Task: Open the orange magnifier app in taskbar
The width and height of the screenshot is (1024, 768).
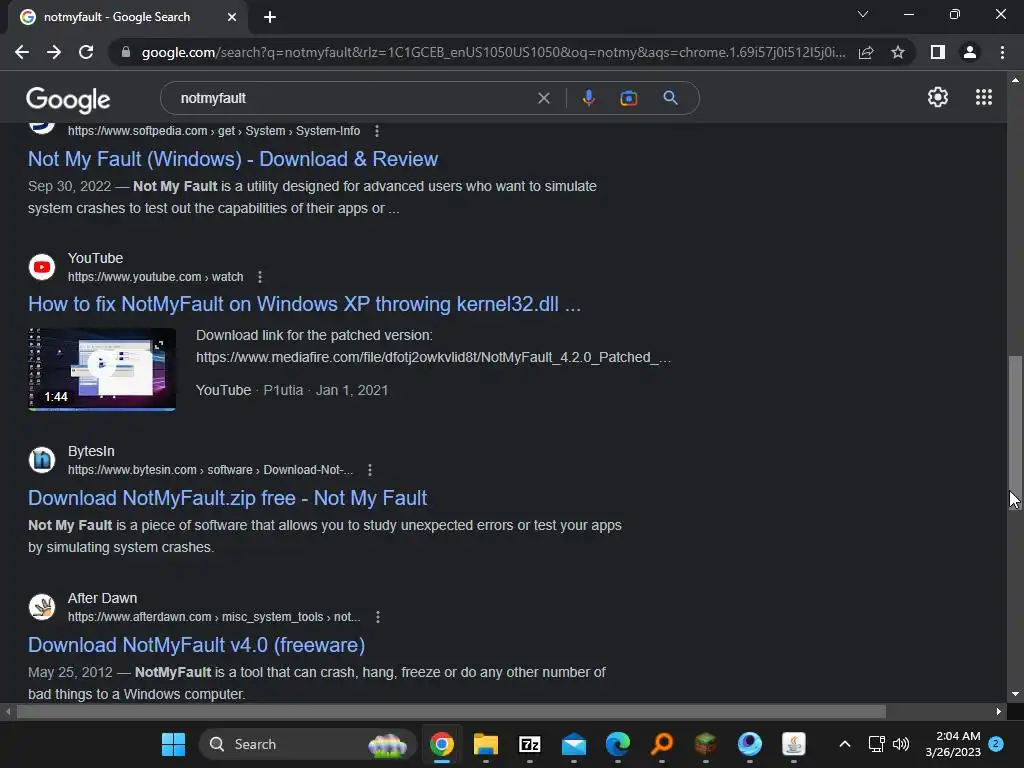Action: click(x=662, y=744)
